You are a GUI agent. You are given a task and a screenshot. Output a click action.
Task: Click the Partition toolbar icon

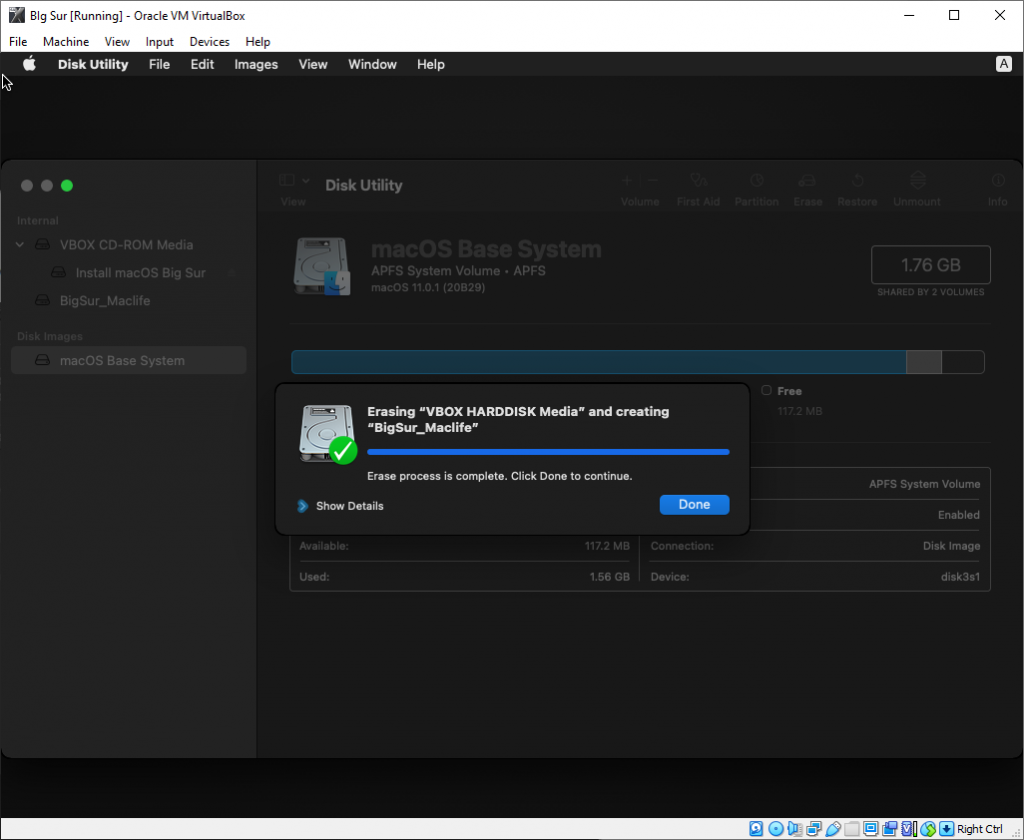(756, 181)
